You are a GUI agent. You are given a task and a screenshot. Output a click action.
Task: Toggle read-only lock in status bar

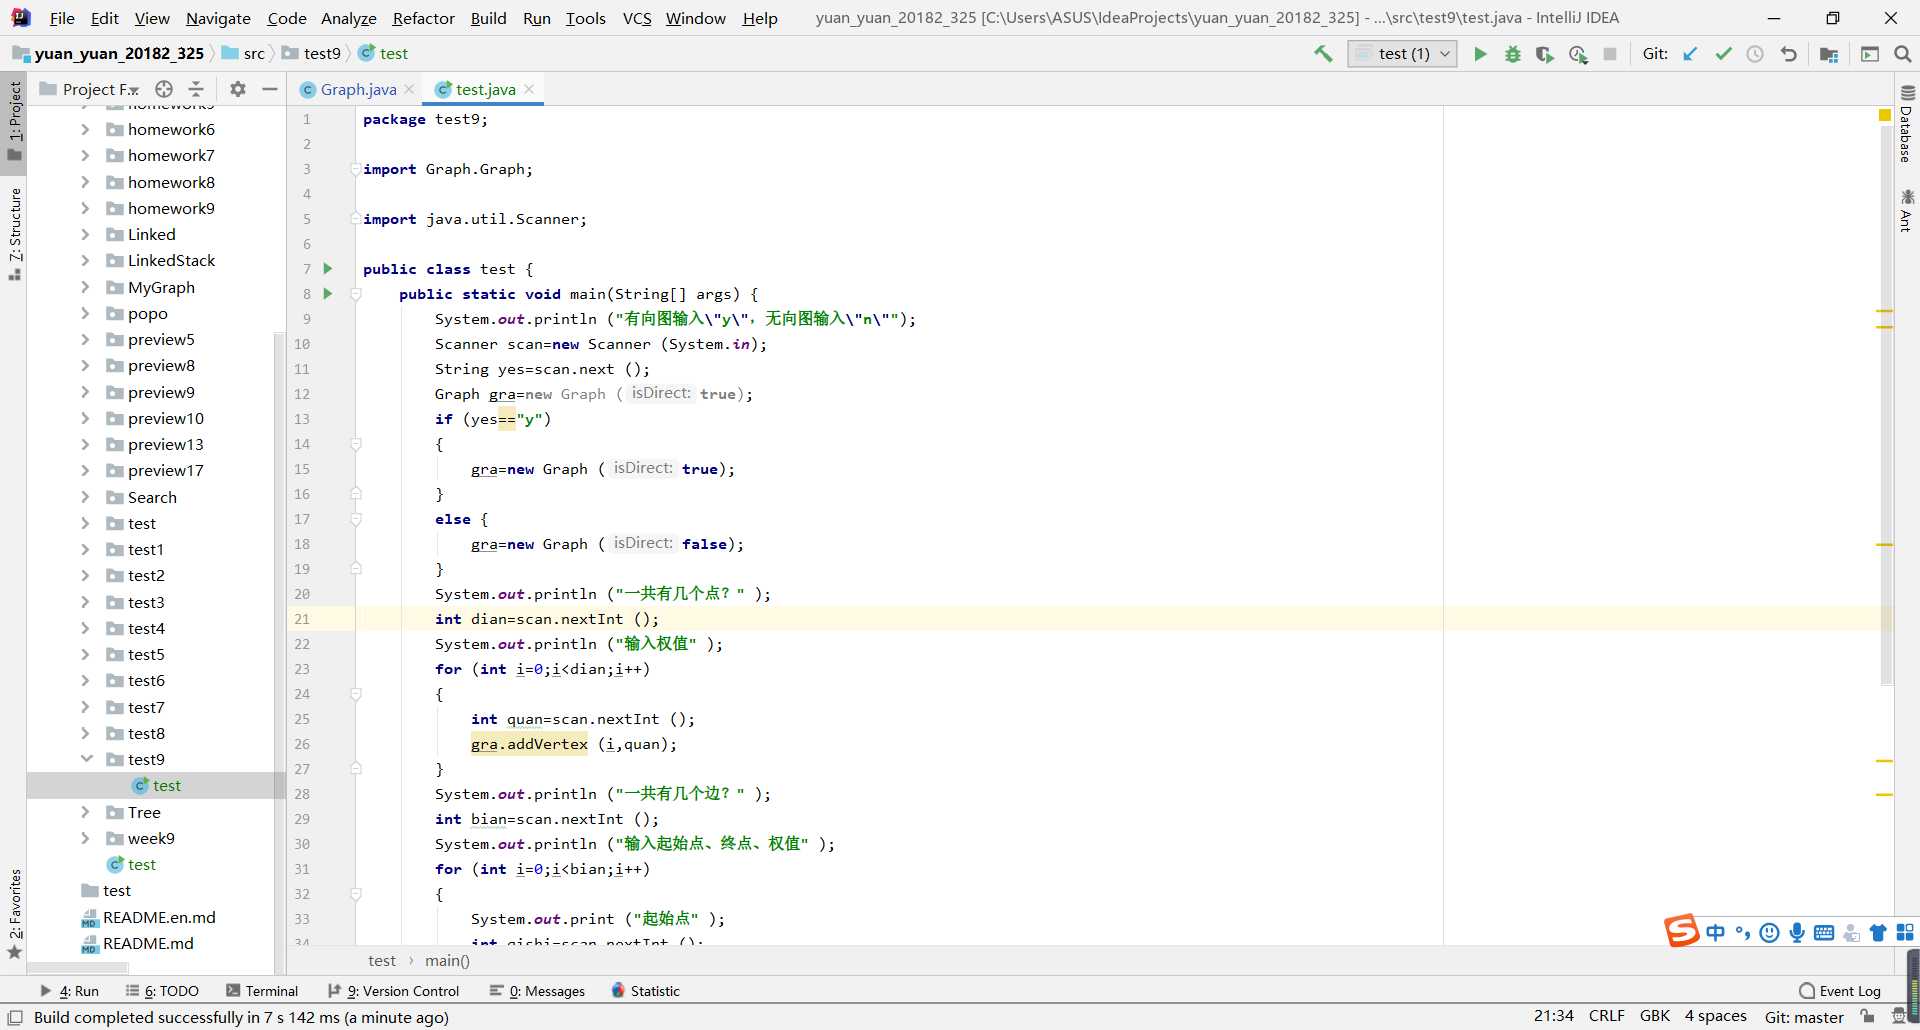pos(1867,1016)
